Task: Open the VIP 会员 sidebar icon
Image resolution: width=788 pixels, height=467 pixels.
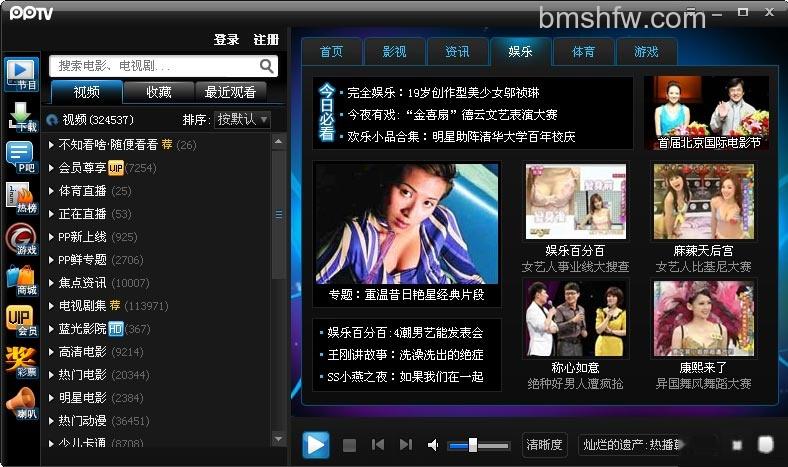Action: pyautogui.click(x=21, y=321)
